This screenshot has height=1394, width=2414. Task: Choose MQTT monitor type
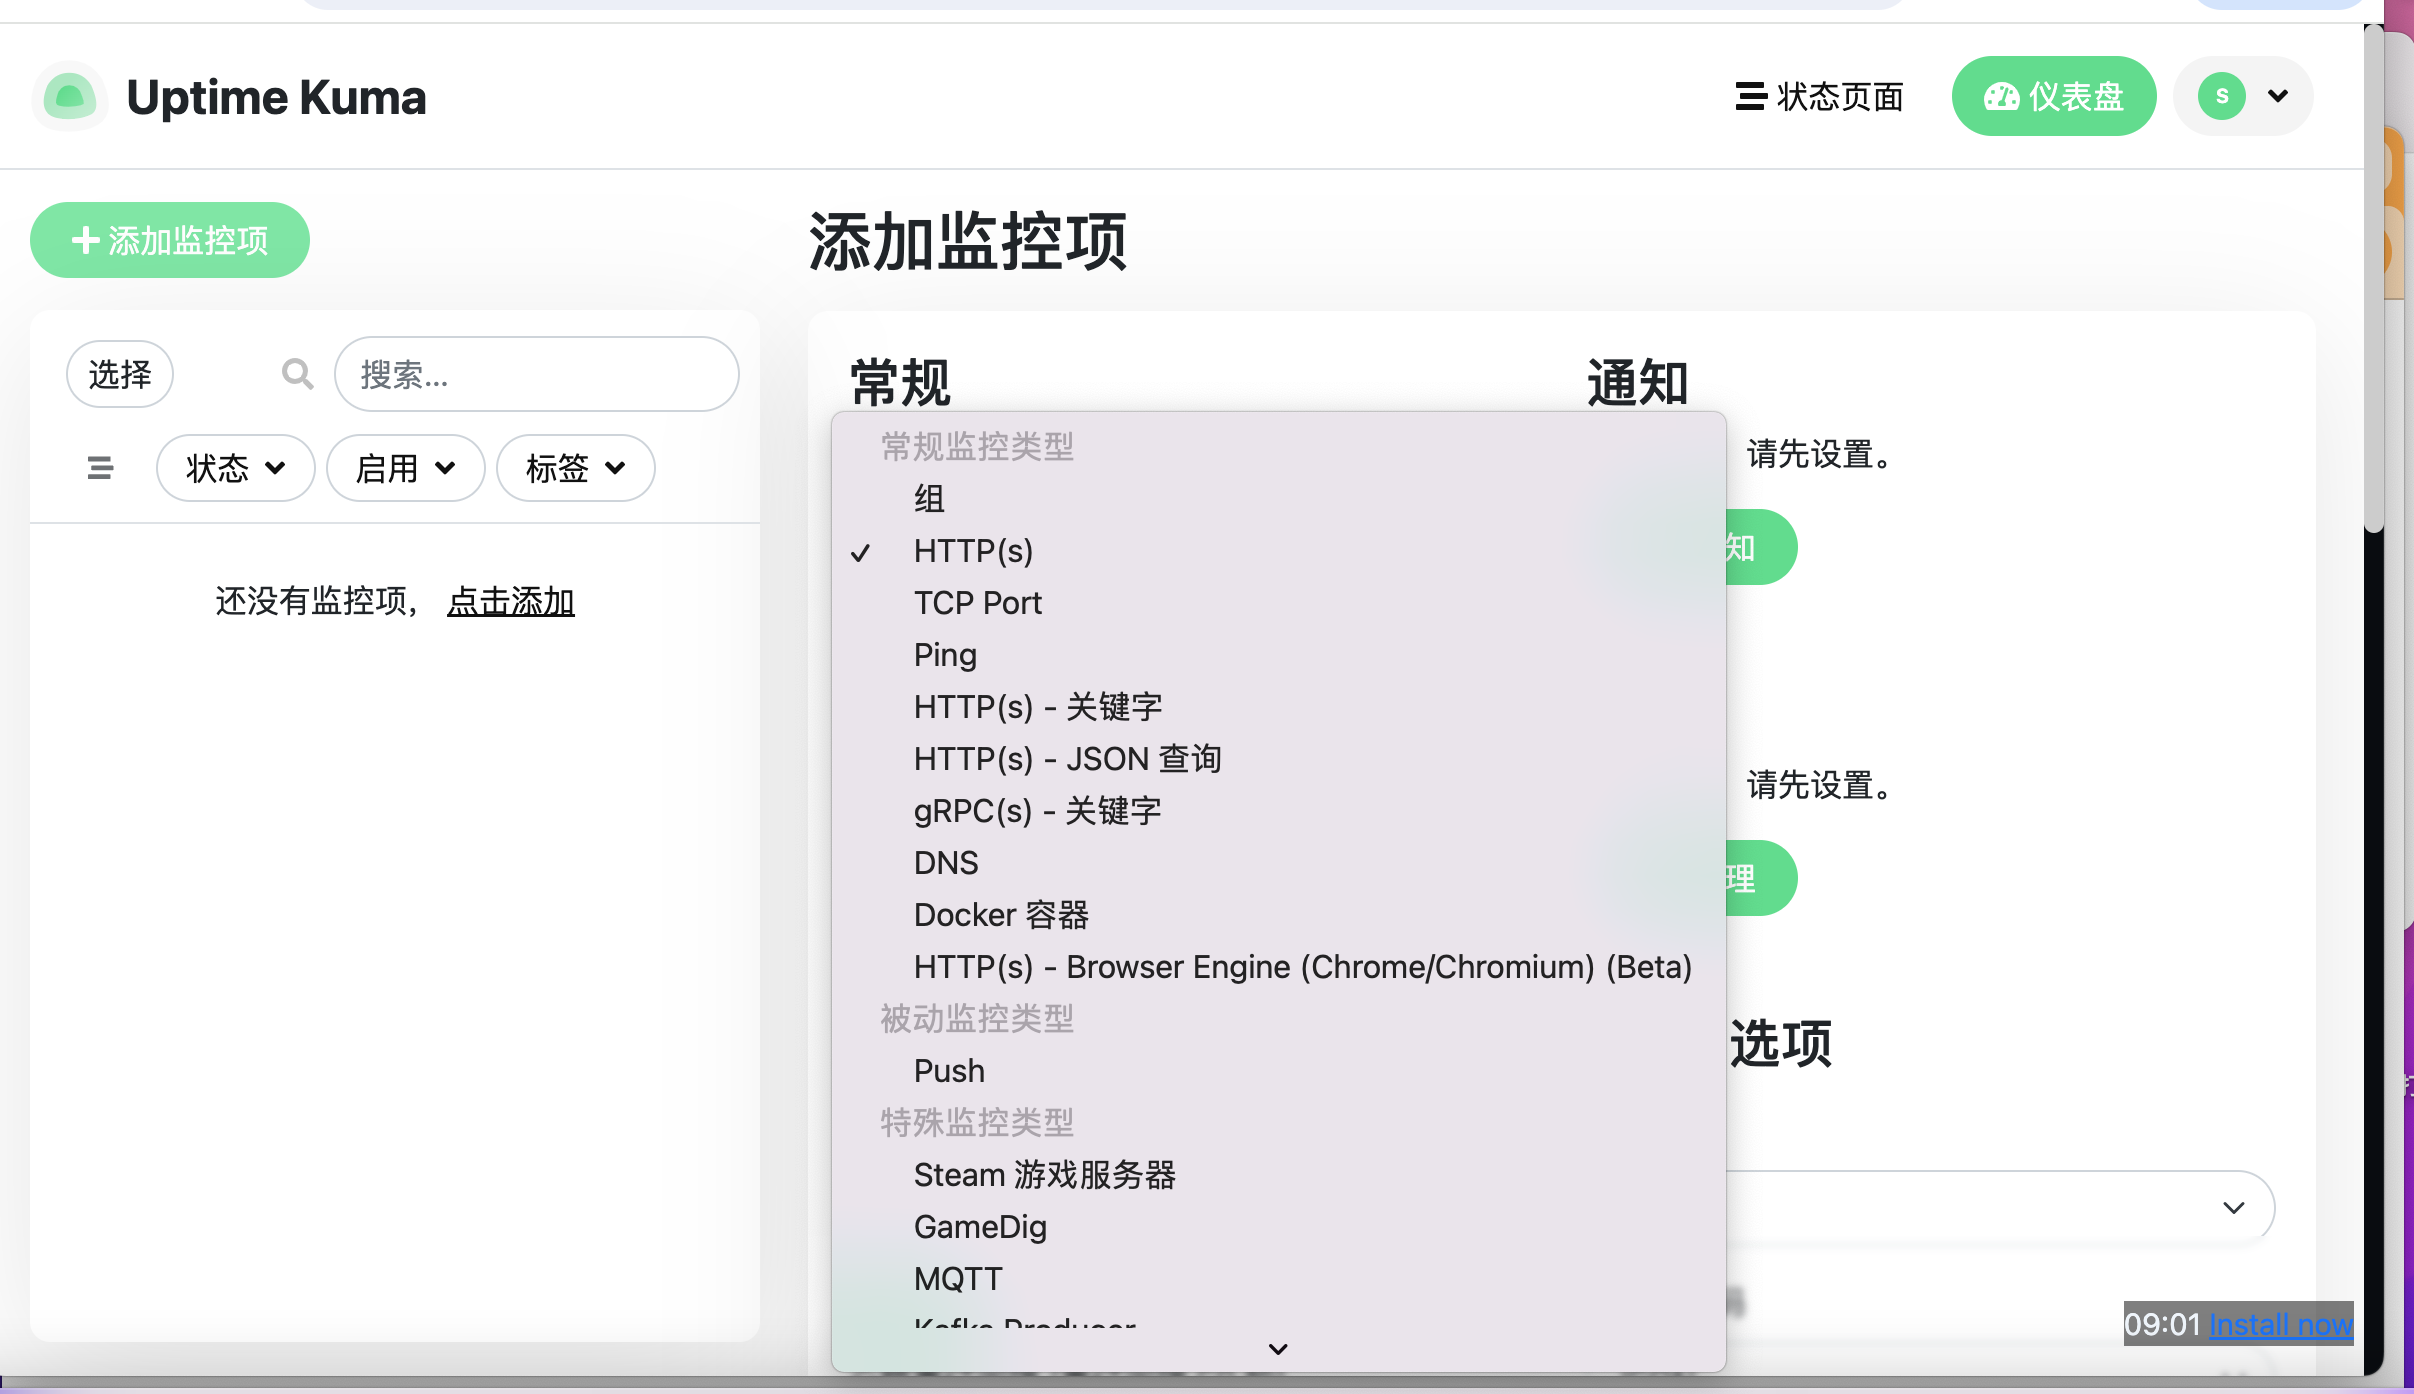click(x=1278, y=1278)
